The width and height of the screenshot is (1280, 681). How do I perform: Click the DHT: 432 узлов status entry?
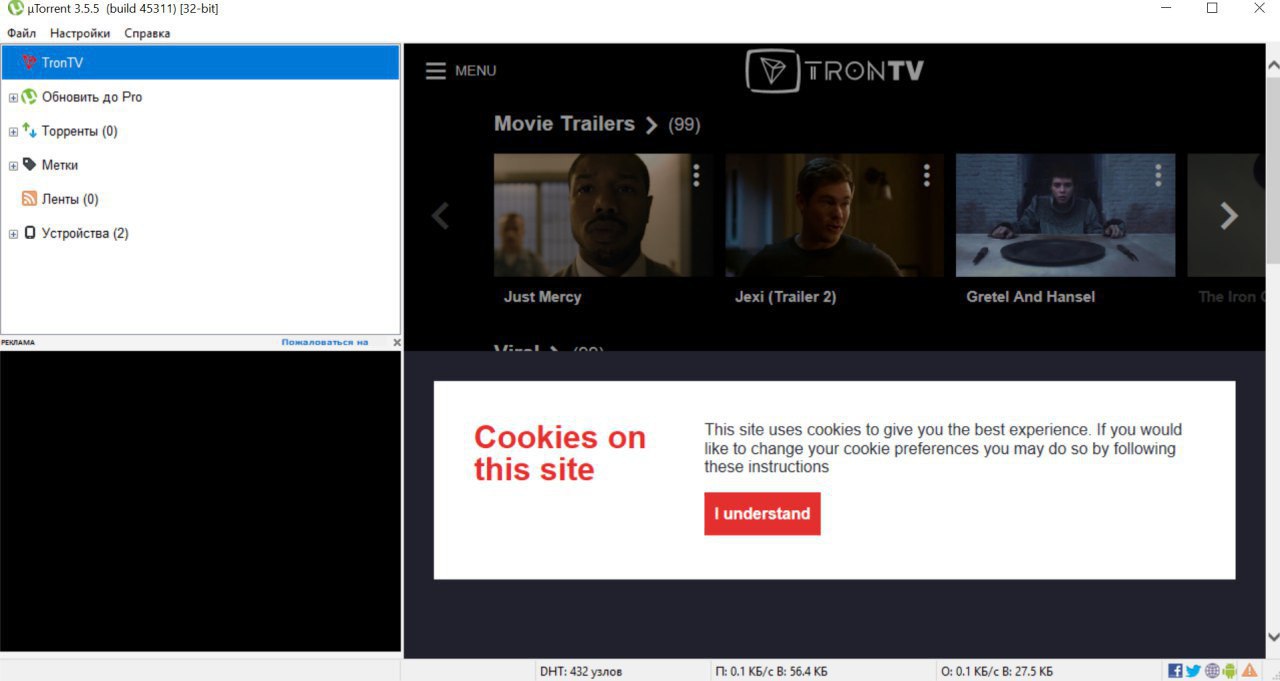coord(580,671)
